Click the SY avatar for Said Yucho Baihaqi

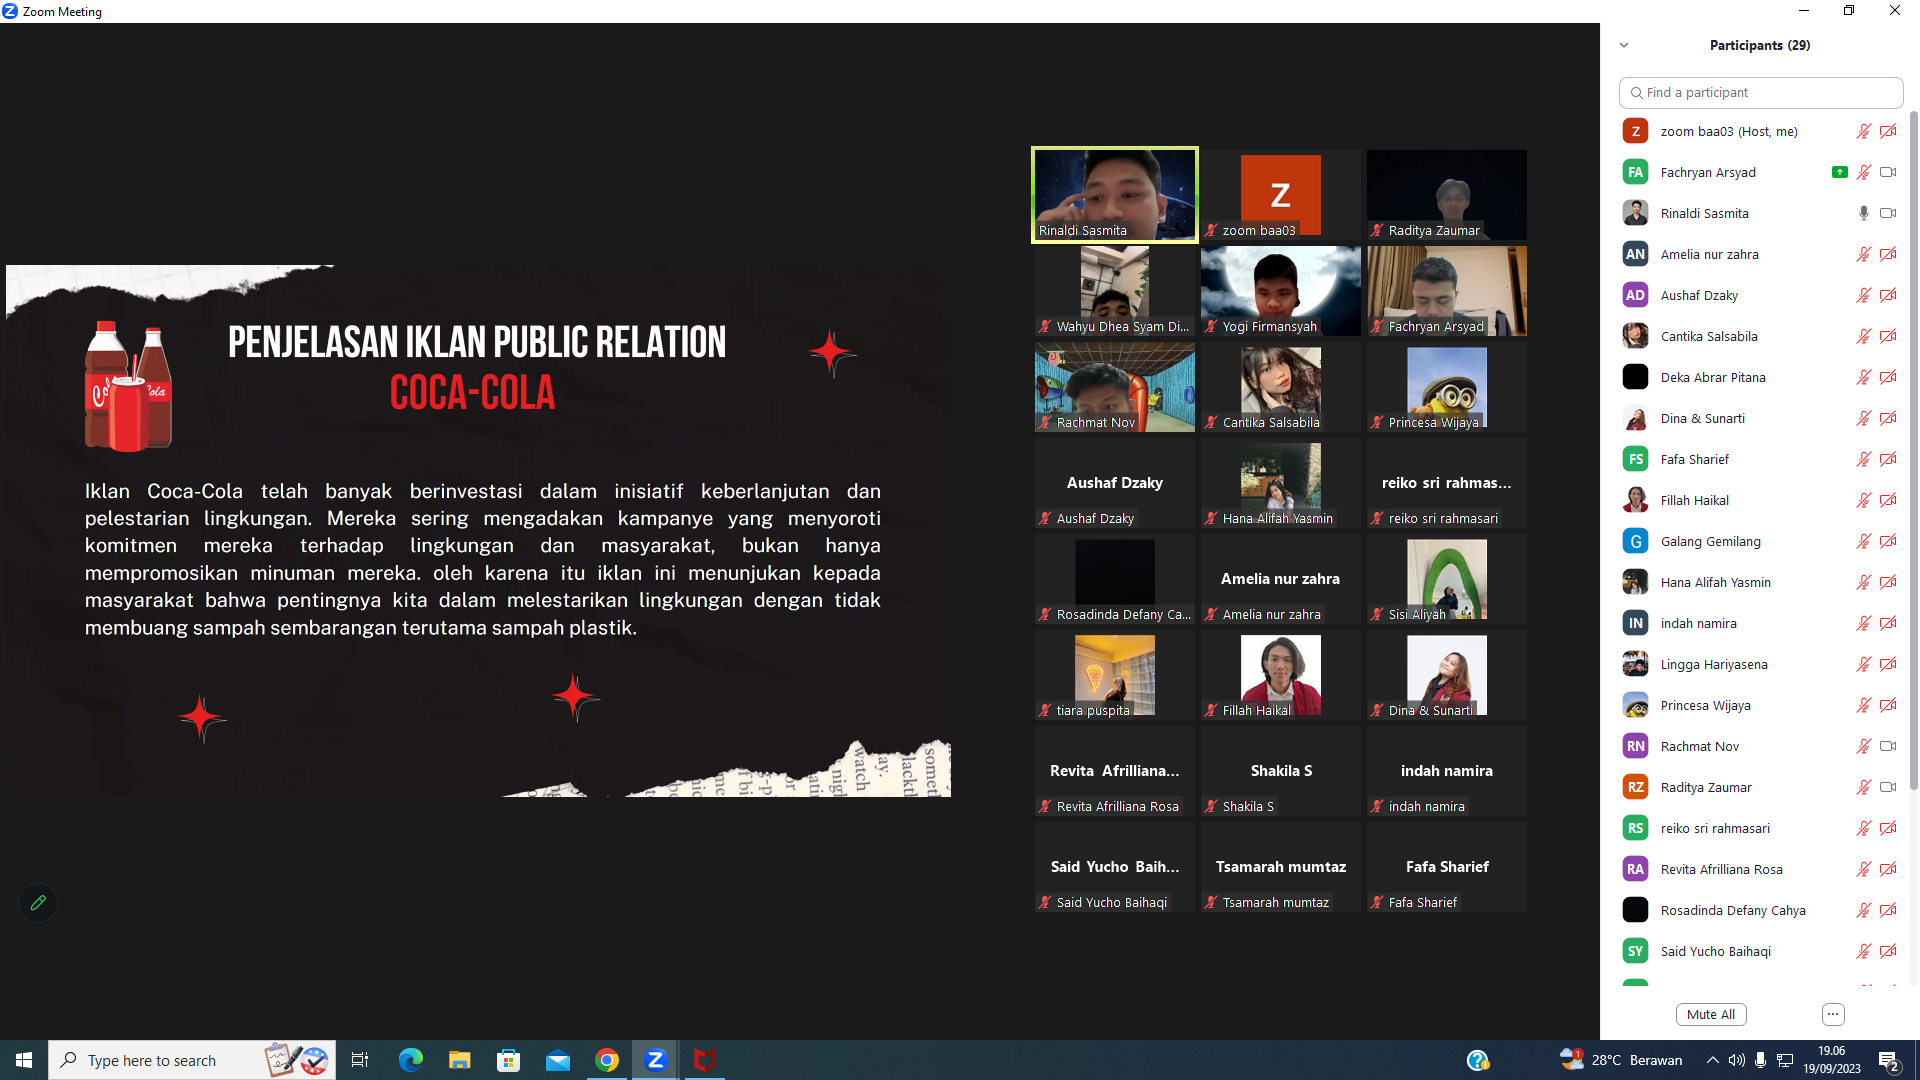(1635, 951)
